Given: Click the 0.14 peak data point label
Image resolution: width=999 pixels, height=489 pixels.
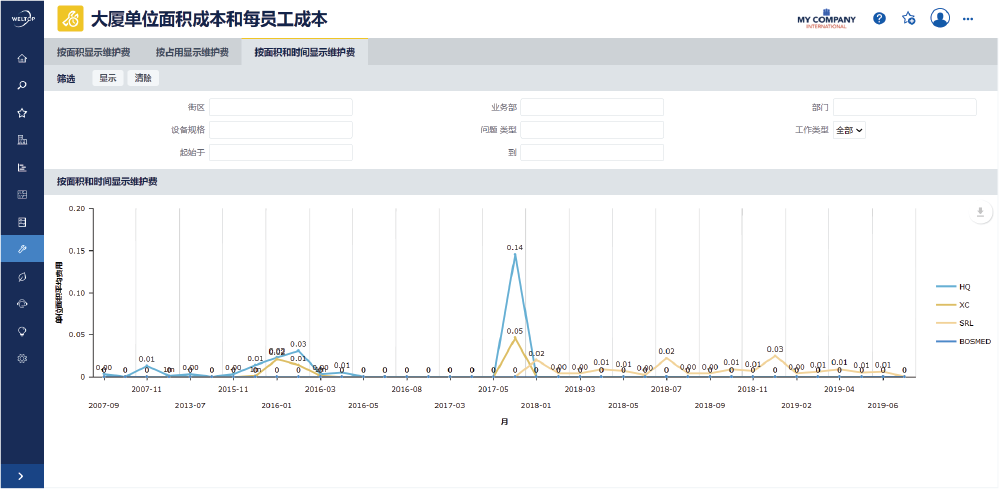Looking at the screenshot, I should click(x=515, y=247).
